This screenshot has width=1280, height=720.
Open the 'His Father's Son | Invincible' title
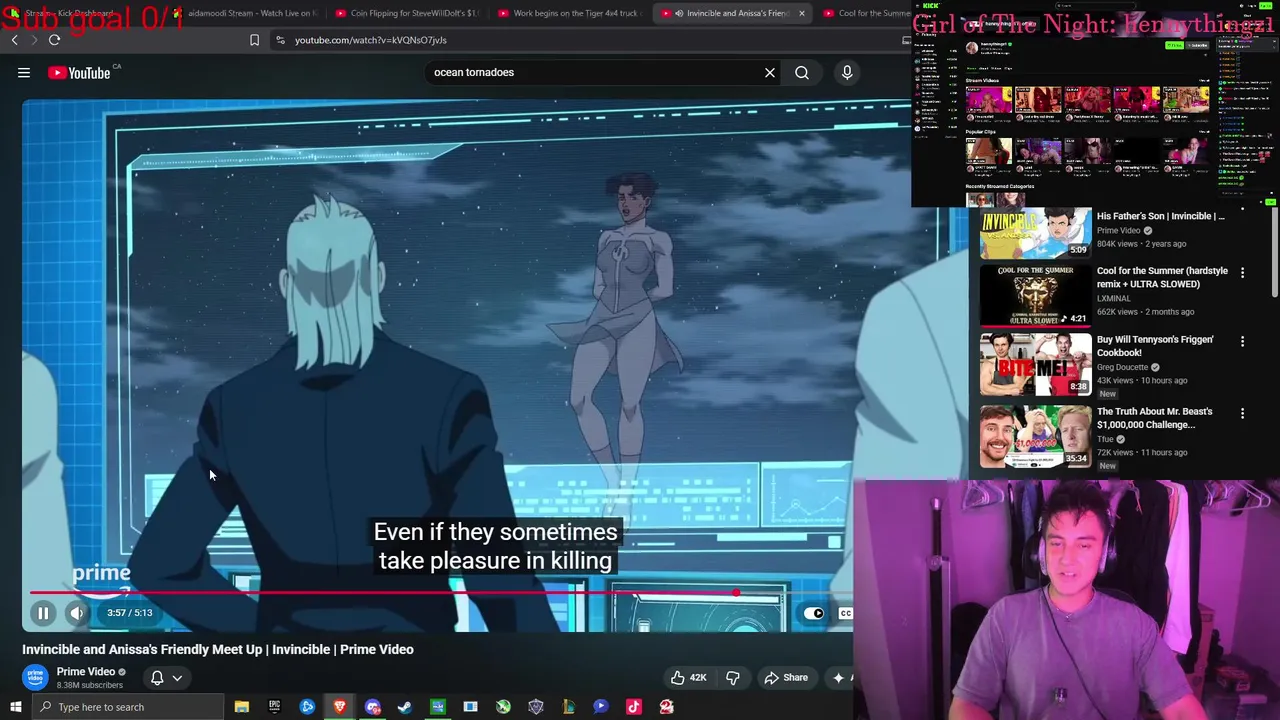pos(1160,216)
